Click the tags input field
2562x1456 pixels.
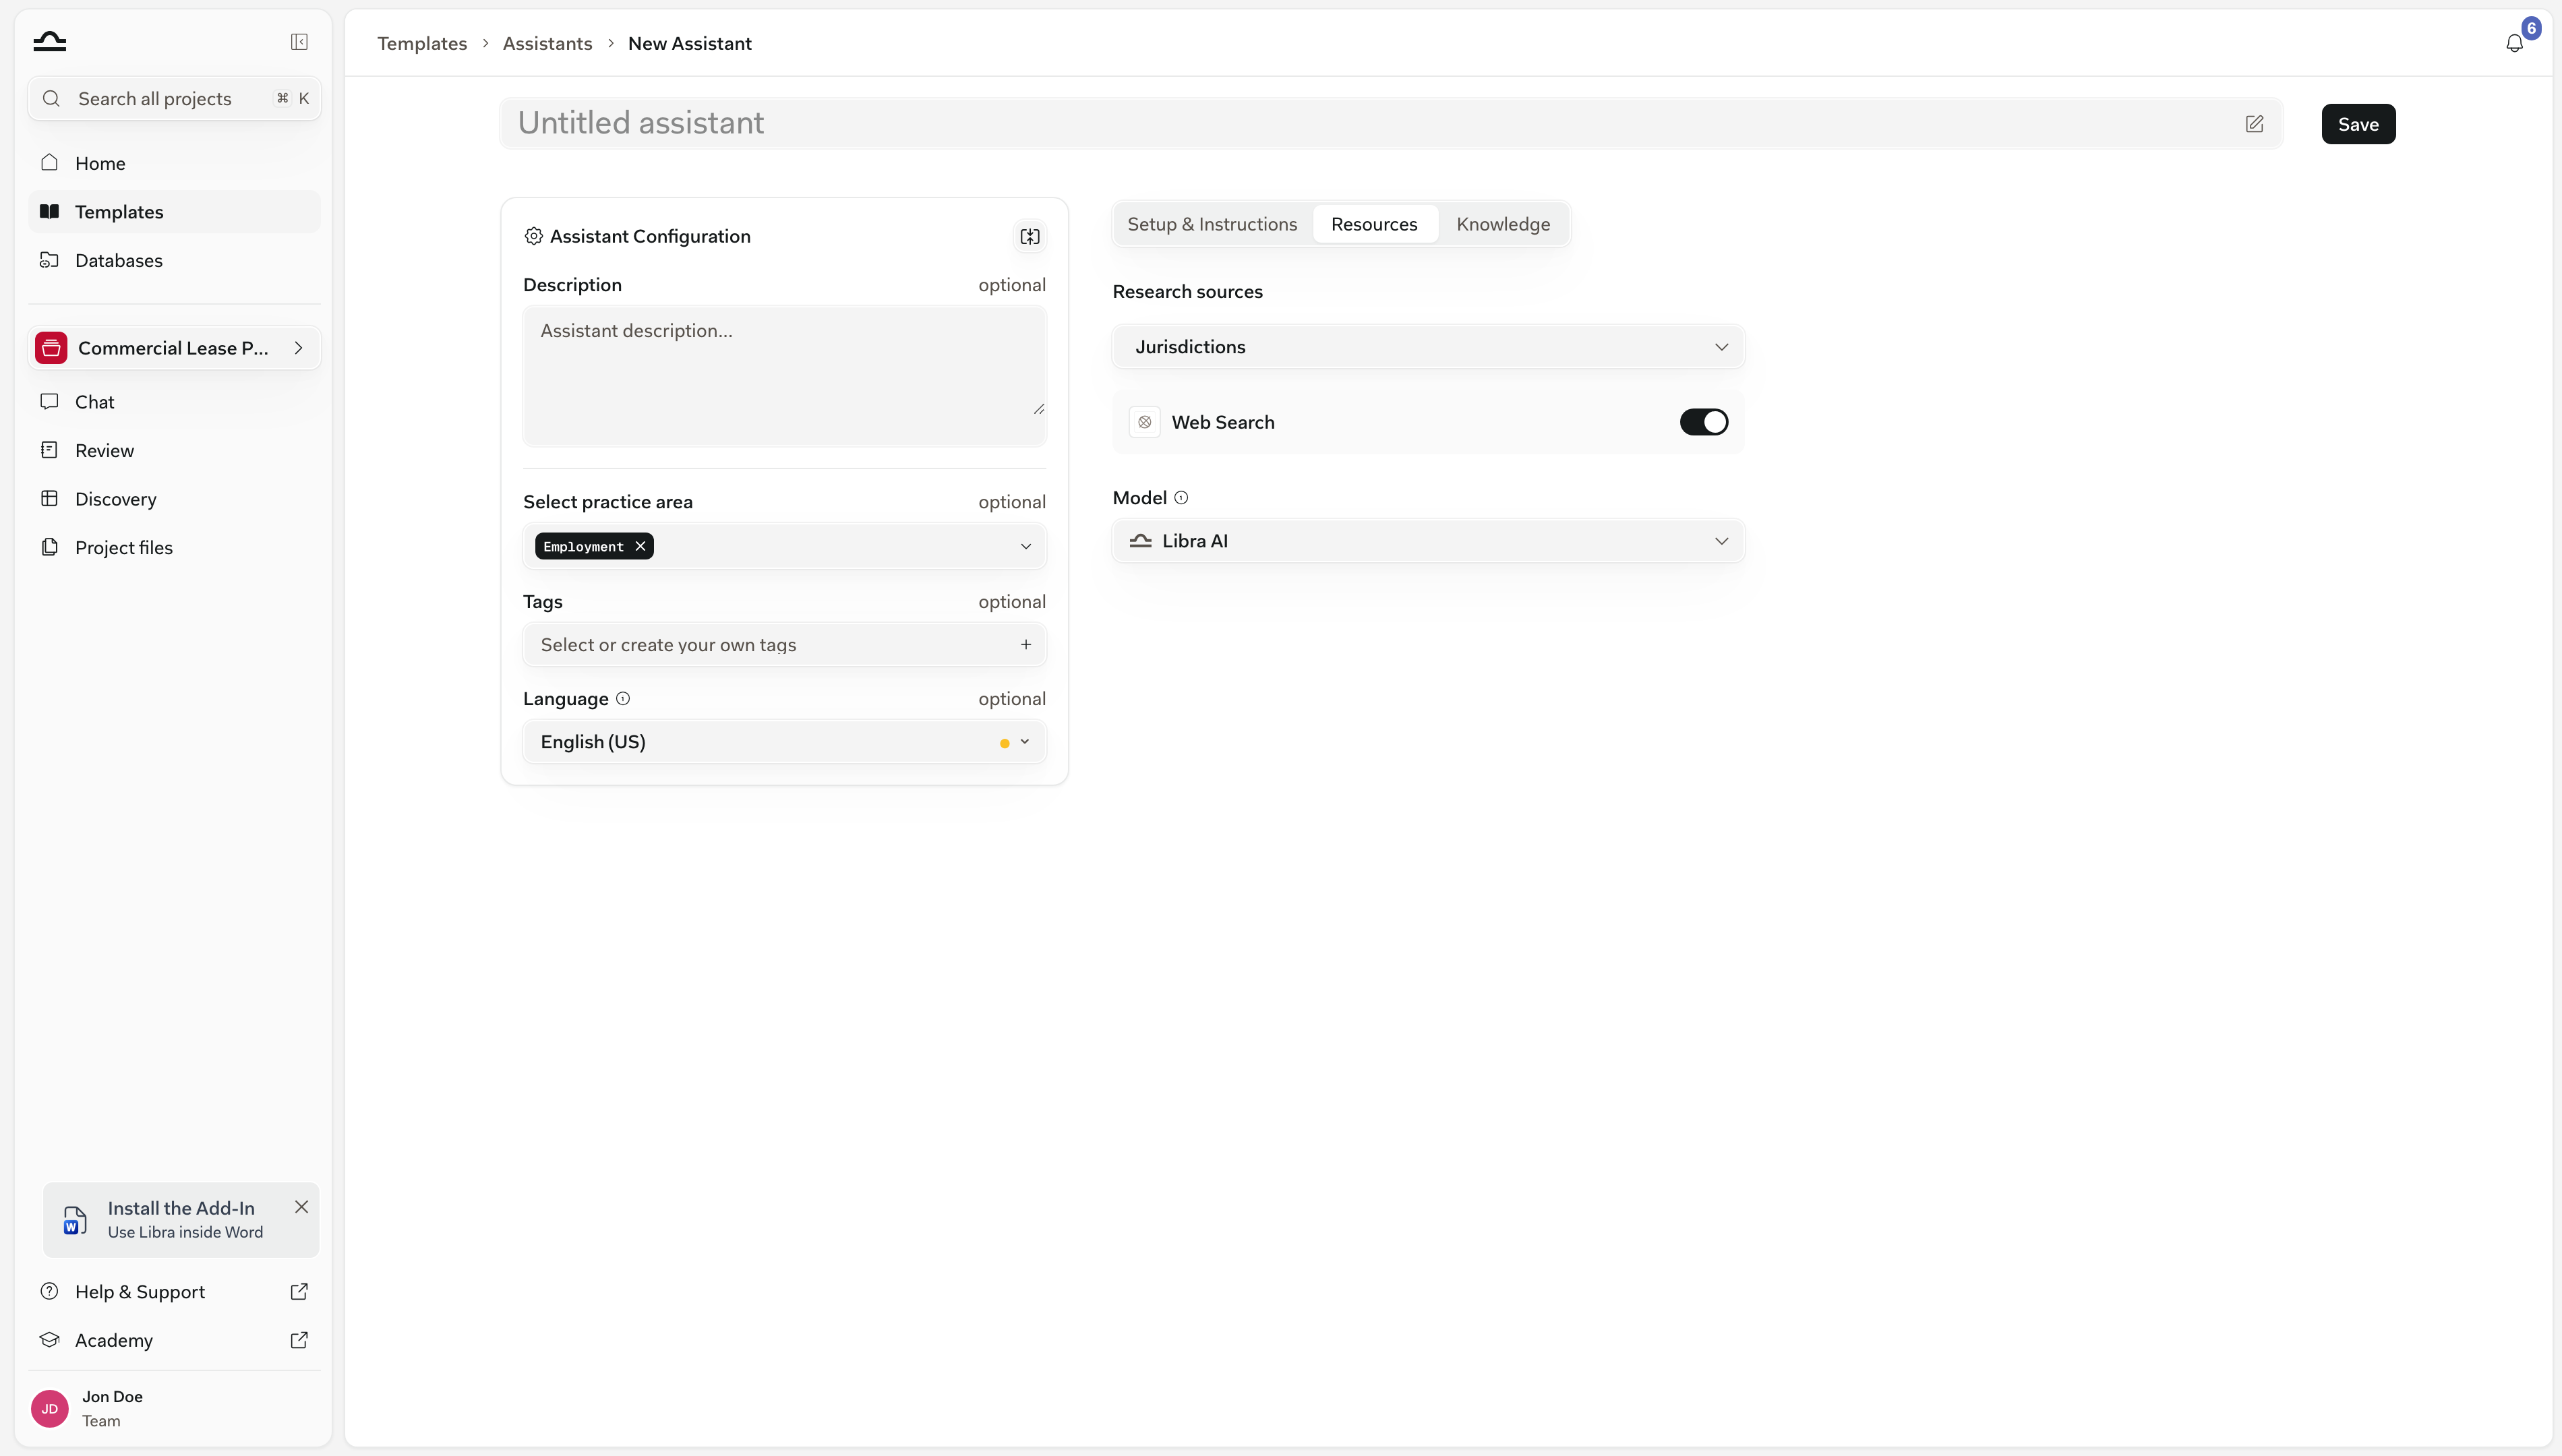(784, 645)
